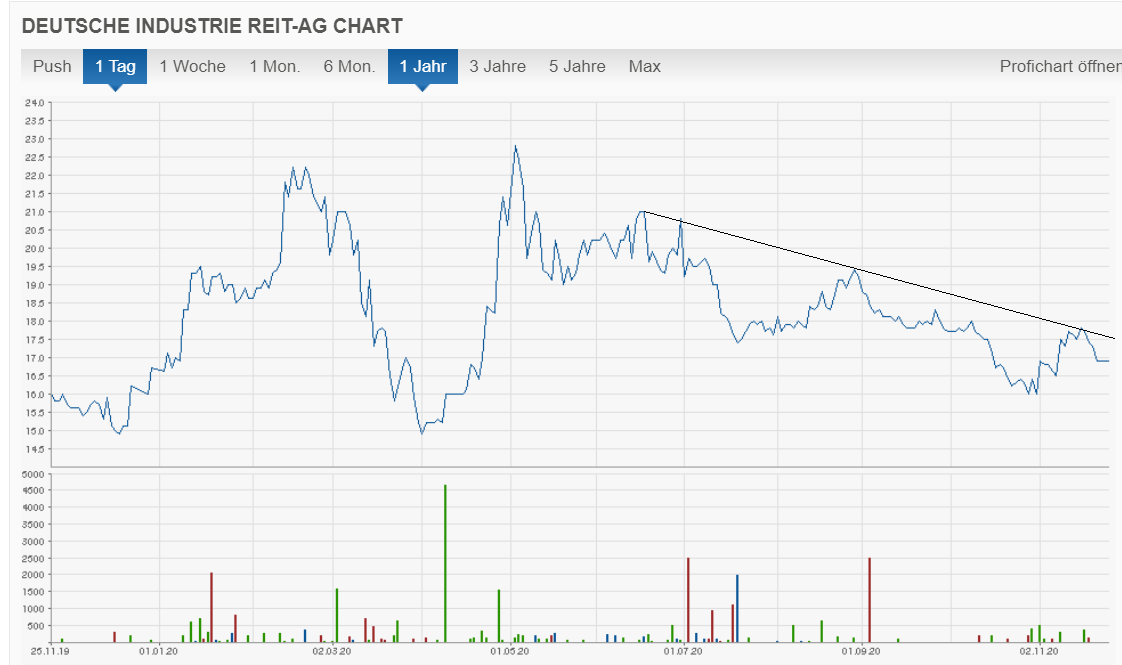1122x665 pixels.
Task: Click the arrow marker below 1 Jahr
Action: [x=423, y=87]
